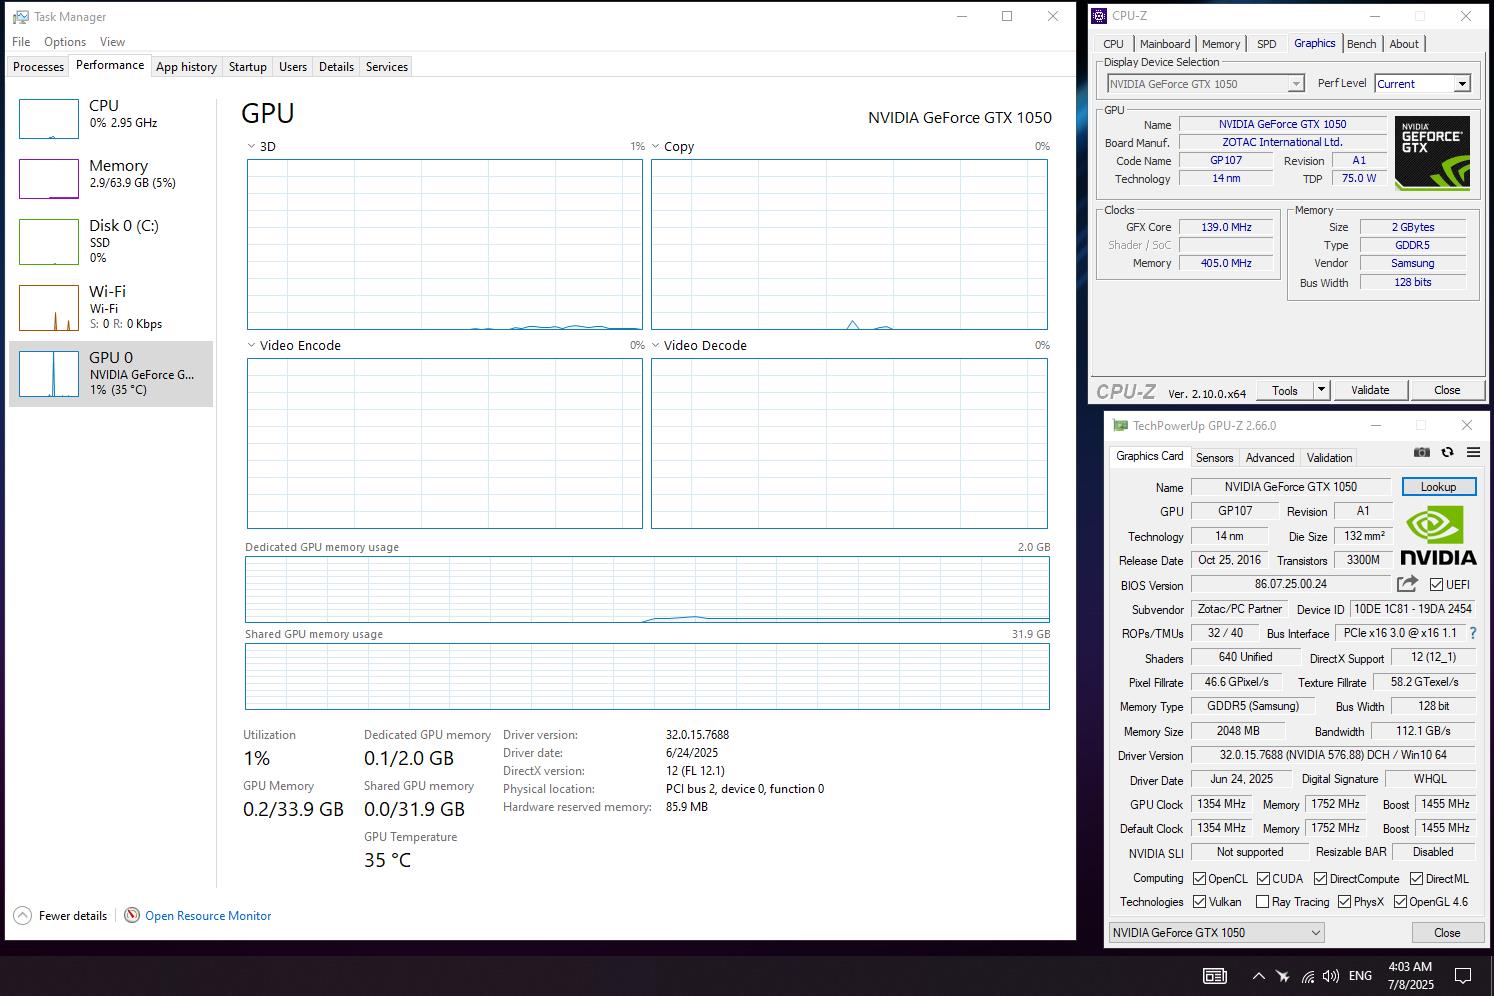Open Video Decode graph dropdown

656,345
